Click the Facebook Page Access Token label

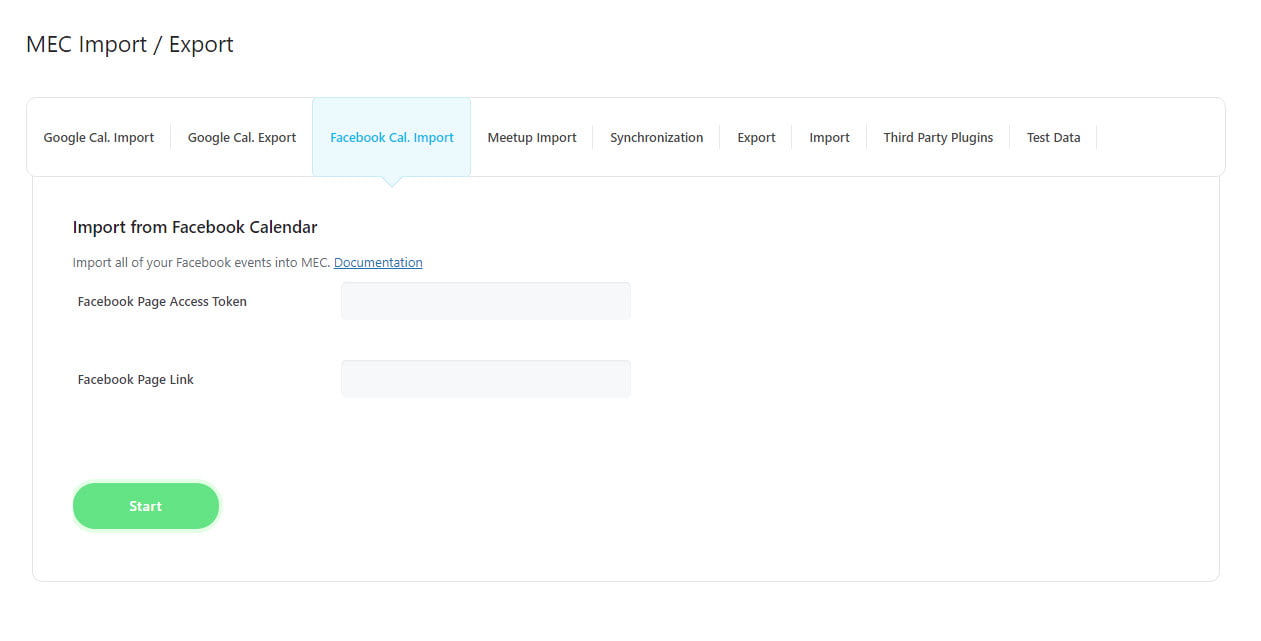162,301
